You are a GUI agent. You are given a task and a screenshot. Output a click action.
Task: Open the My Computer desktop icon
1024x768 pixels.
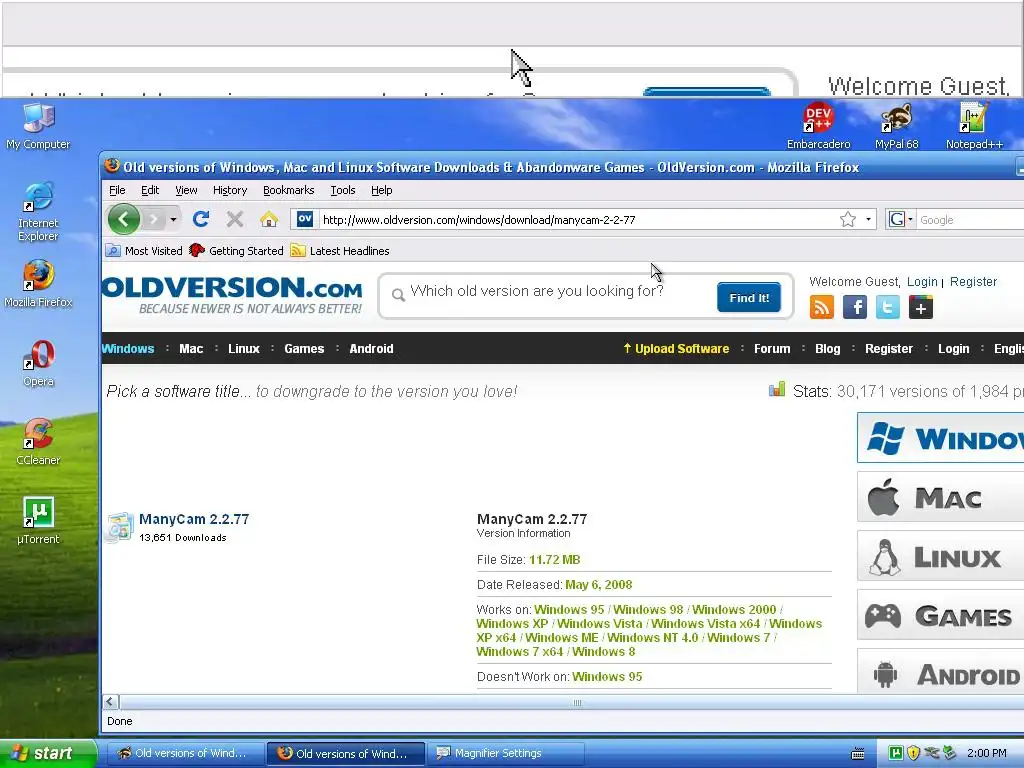[38, 125]
